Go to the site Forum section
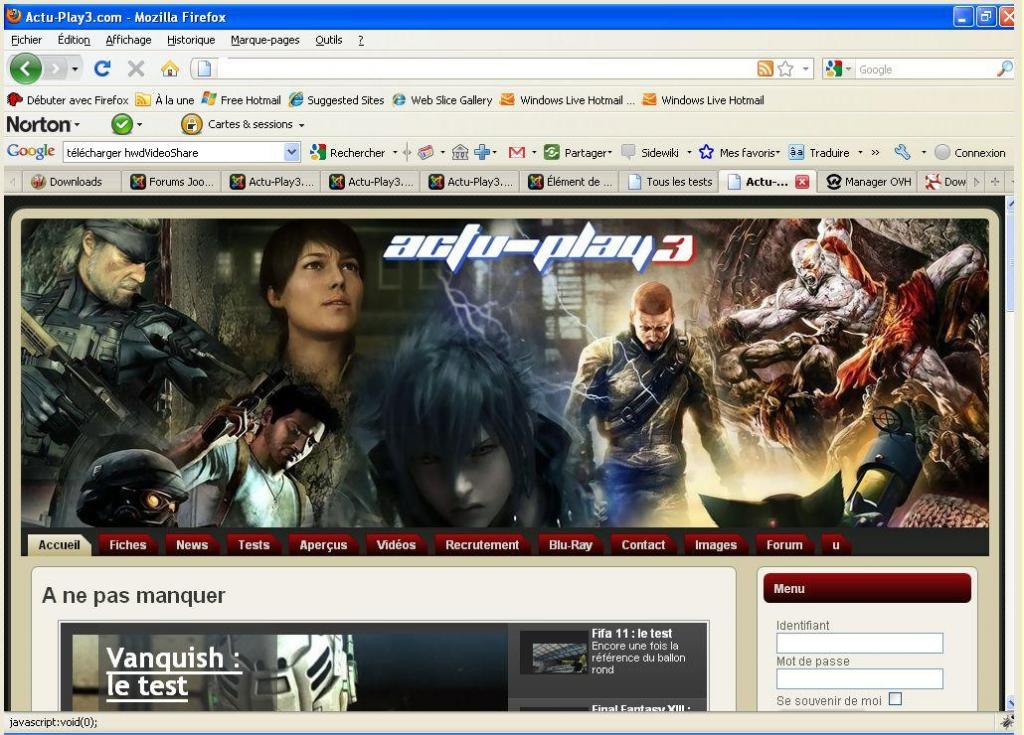Screen dimensions: 1024x735 coord(784,544)
